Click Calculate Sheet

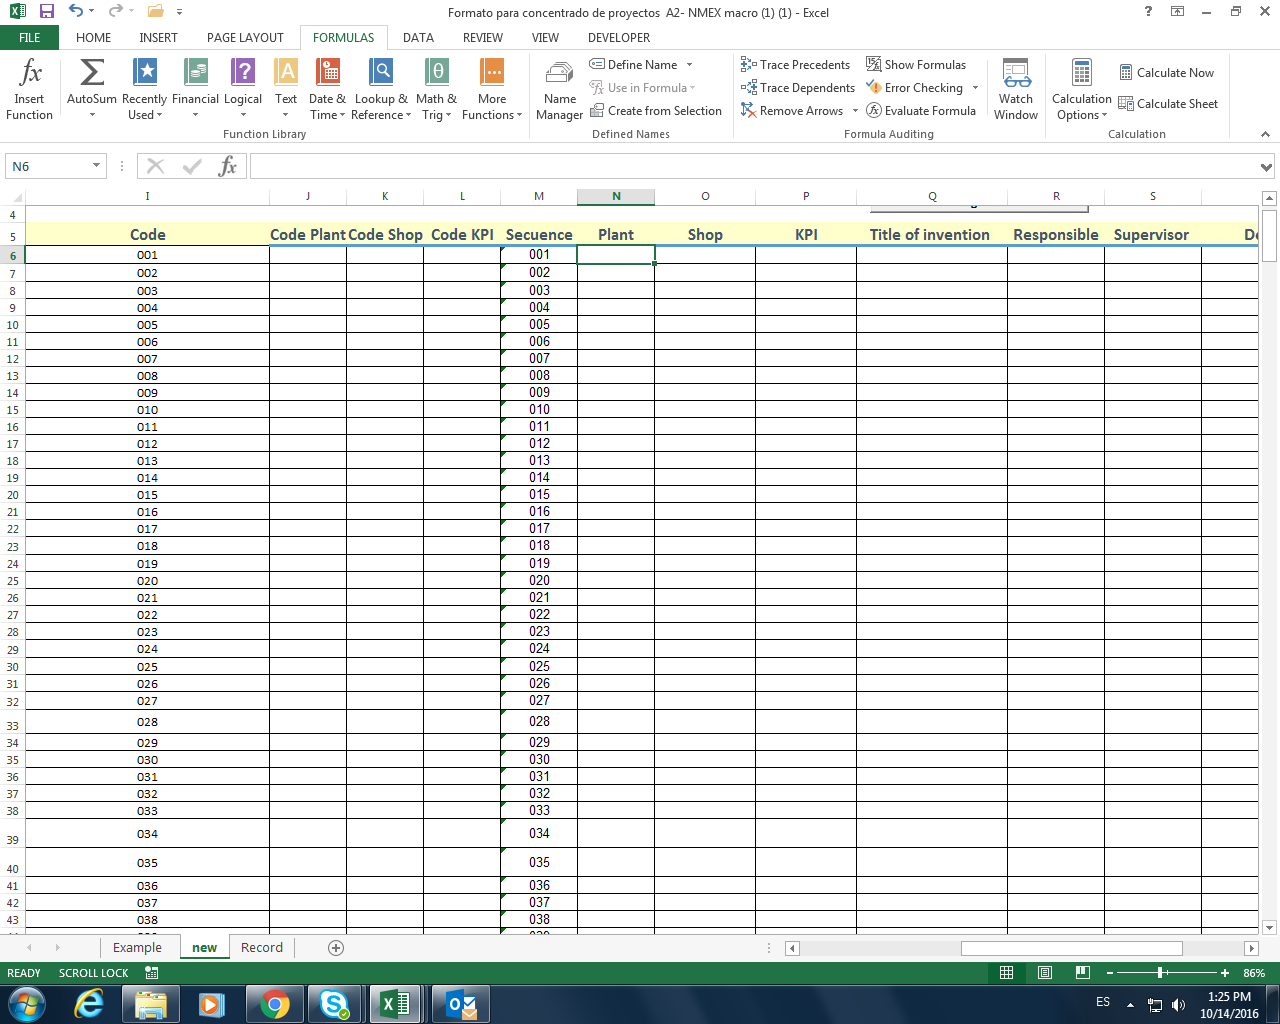[1168, 104]
